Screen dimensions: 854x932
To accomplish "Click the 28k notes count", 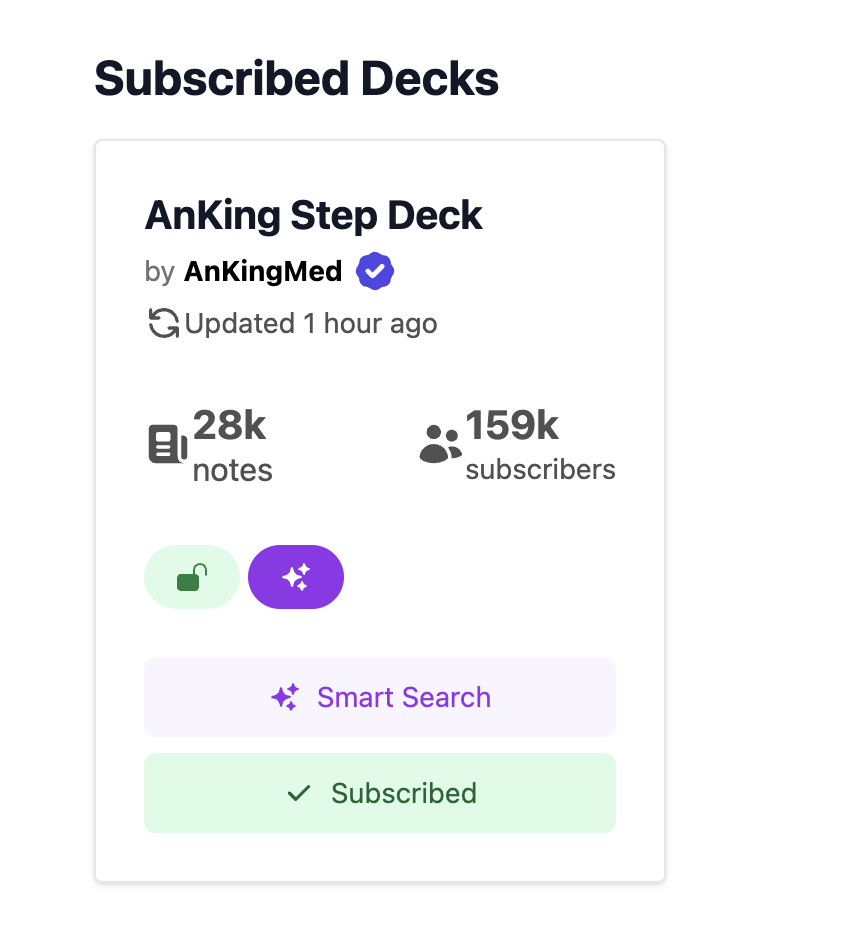I will [230, 426].
